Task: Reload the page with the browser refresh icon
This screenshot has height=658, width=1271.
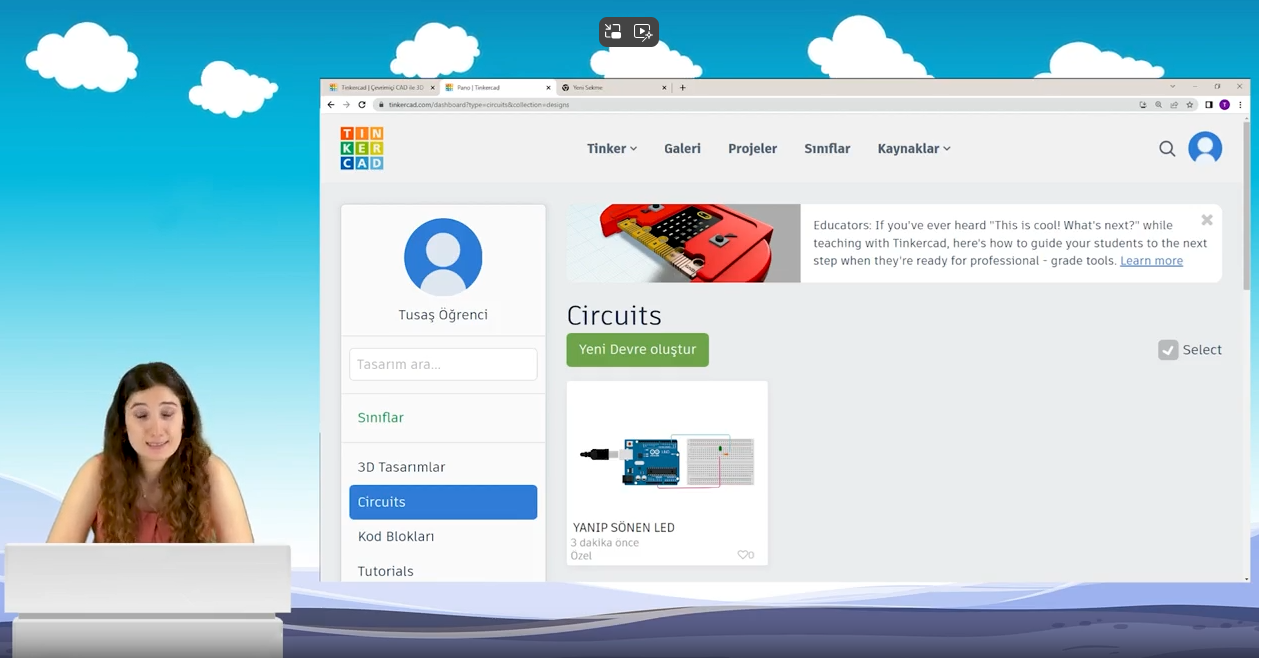Action: 361,104
